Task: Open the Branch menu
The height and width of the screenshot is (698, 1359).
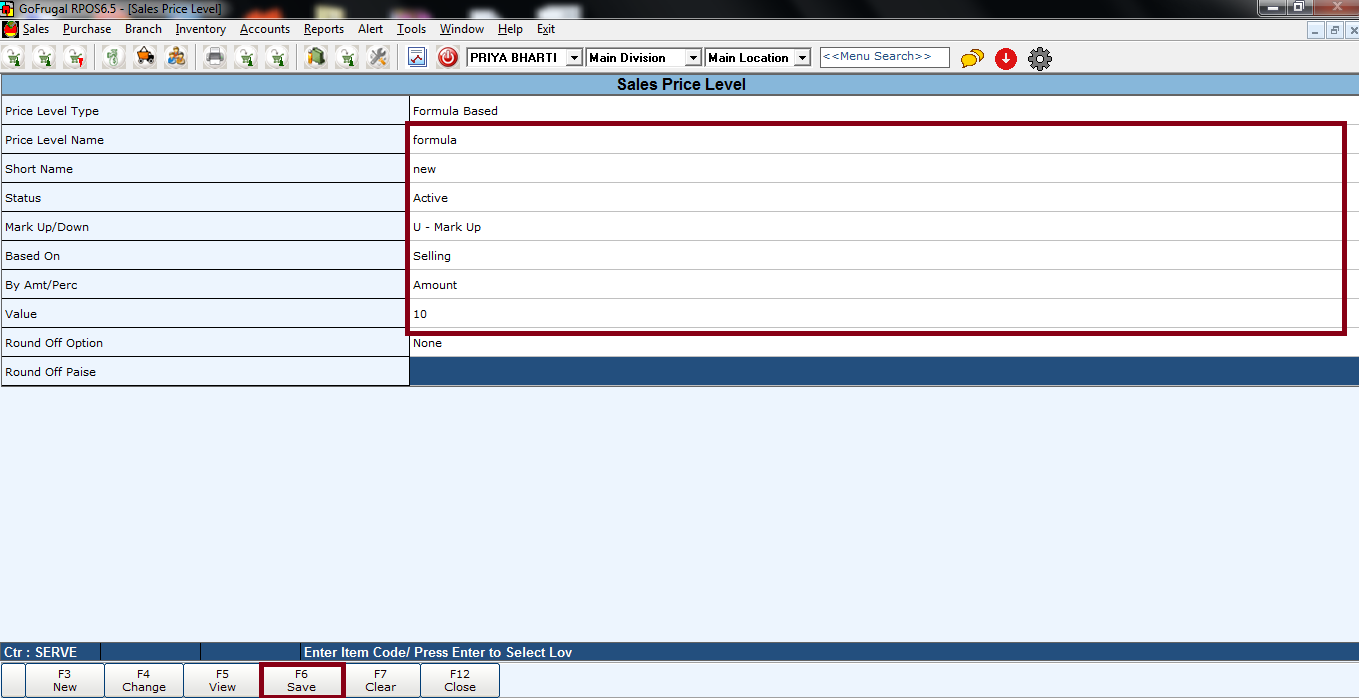Action: click(x=143, y=29)
